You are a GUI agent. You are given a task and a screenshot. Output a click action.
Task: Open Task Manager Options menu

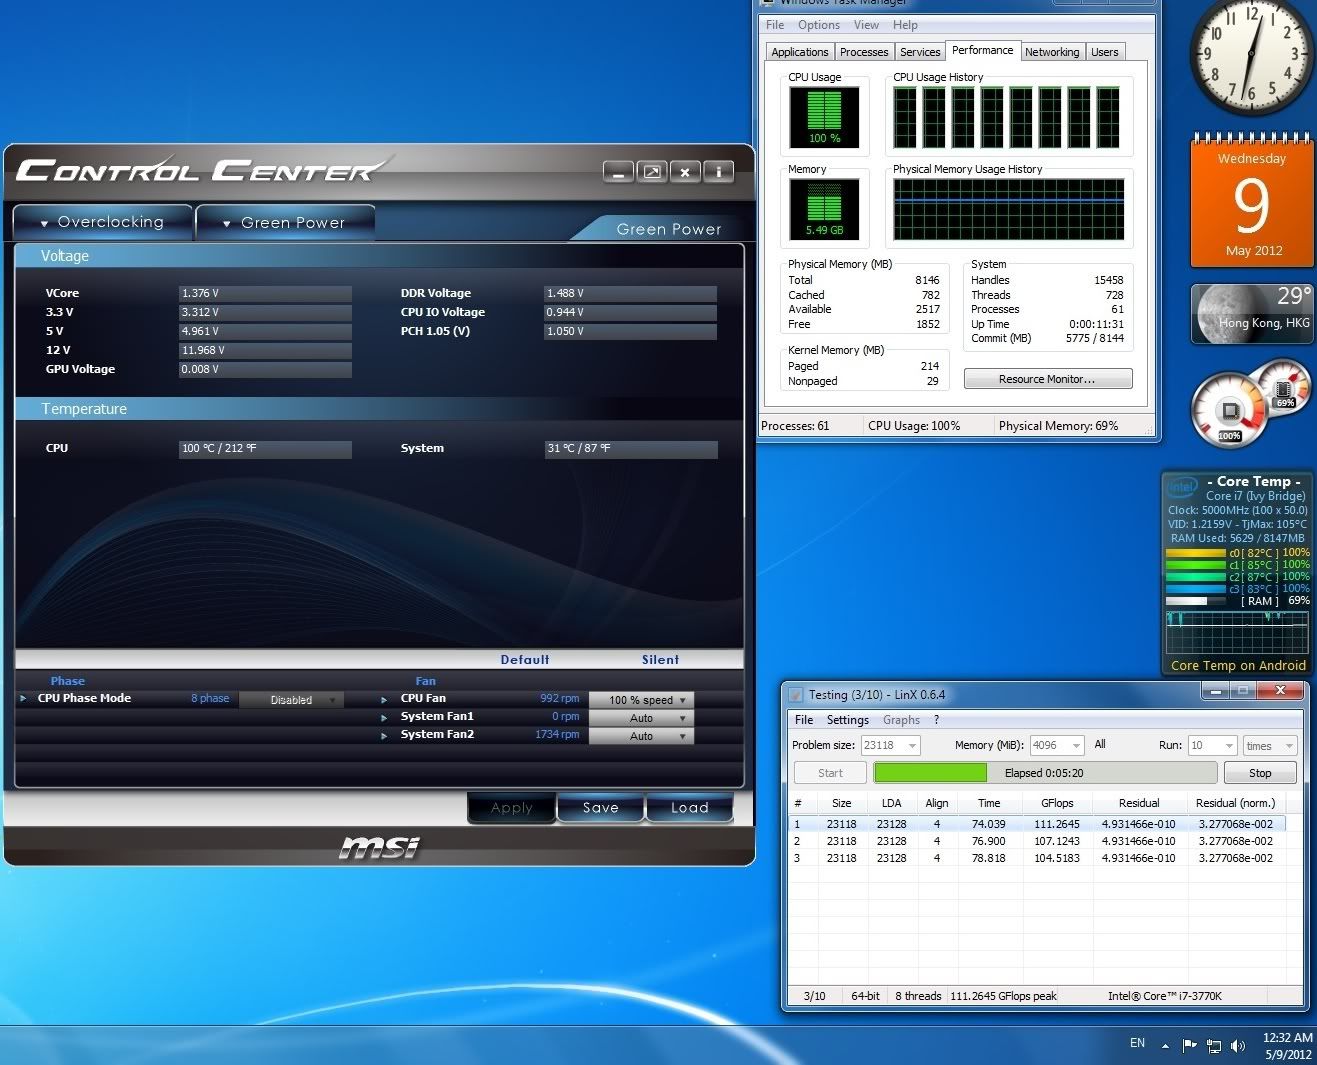pyautogui.click(x=819, y=25)
